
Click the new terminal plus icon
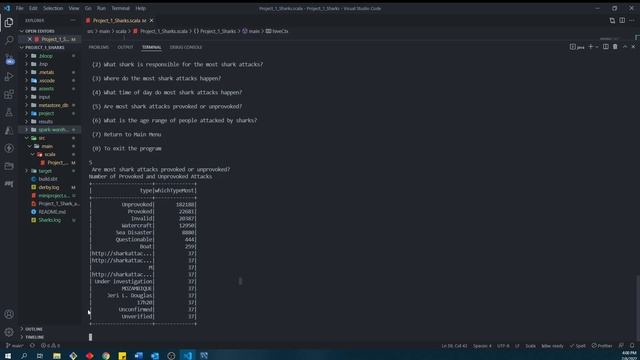[x=591, y=47]
